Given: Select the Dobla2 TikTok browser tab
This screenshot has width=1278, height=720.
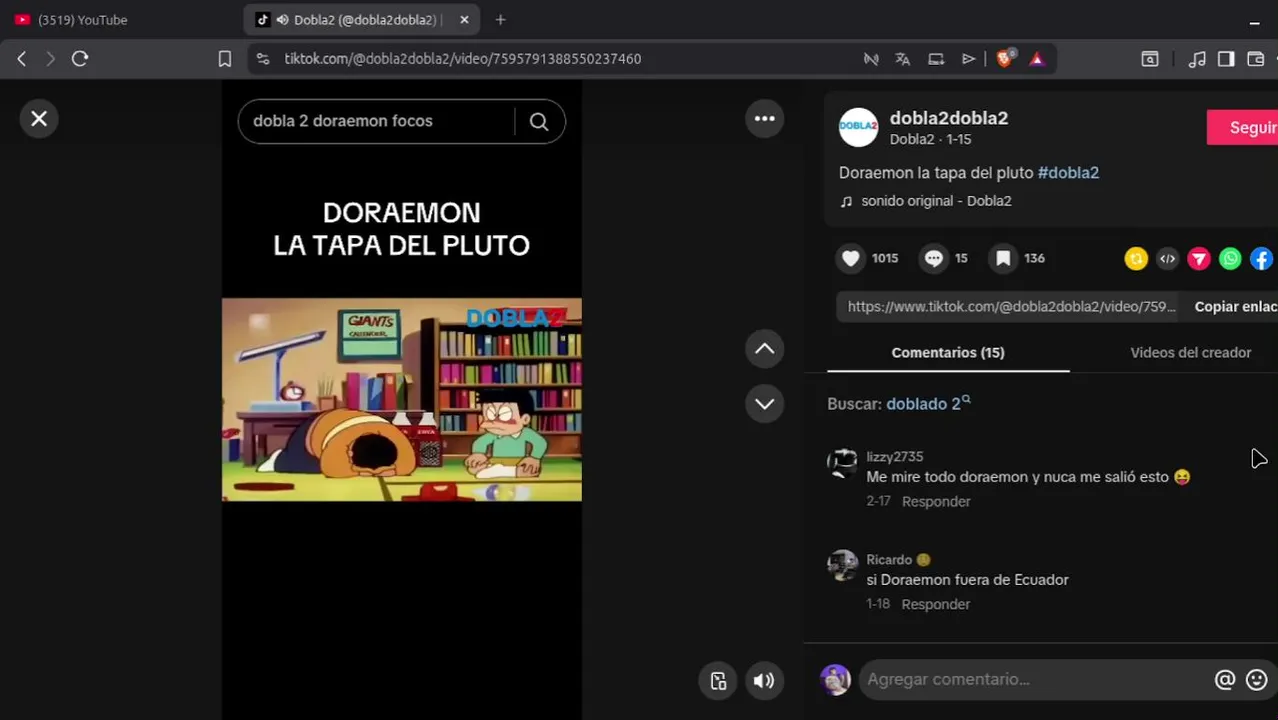Looking at the screenshot, I should tap(360, 20).
